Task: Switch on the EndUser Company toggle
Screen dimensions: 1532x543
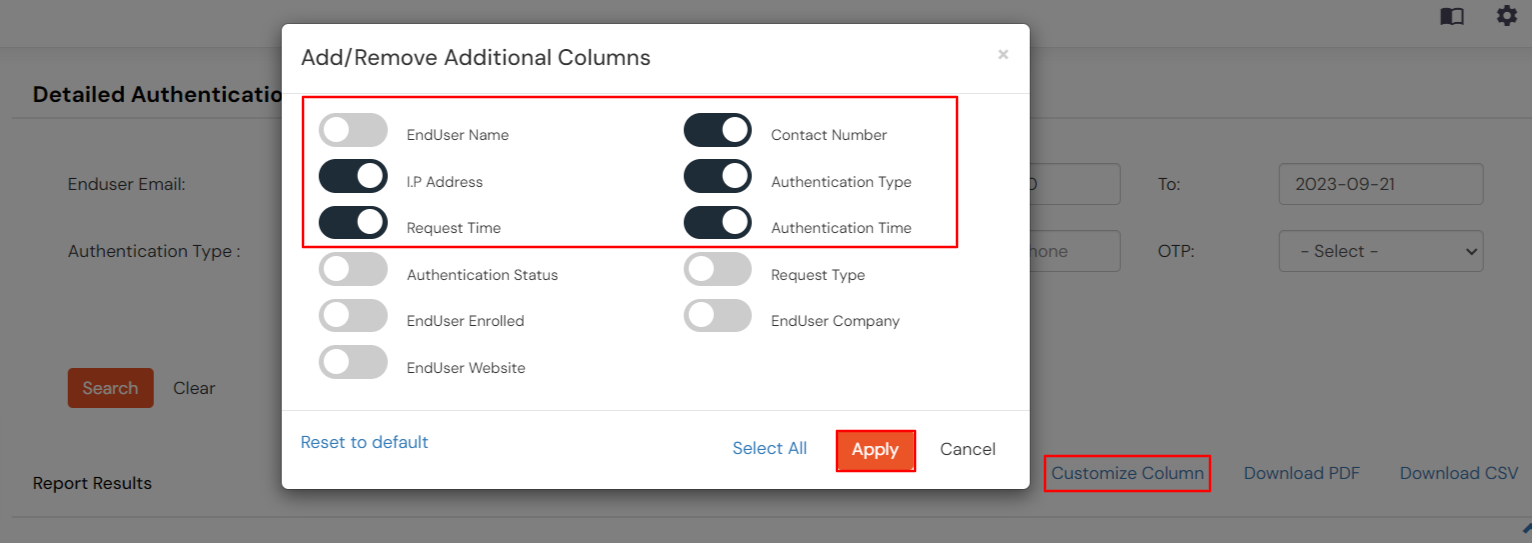Action: click(x=718, y=316)
